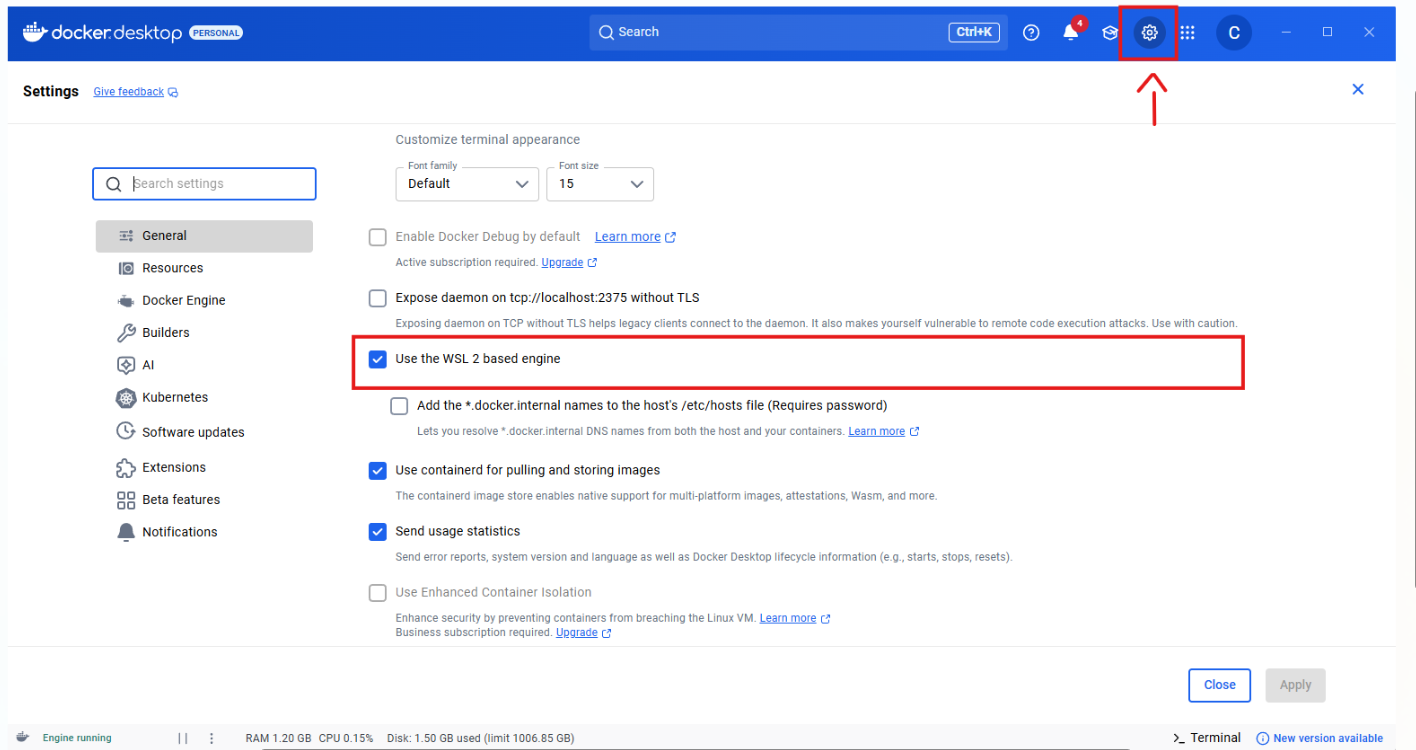Click the Kubernetes helm icon
The image size is (1416, 750).
126,398
